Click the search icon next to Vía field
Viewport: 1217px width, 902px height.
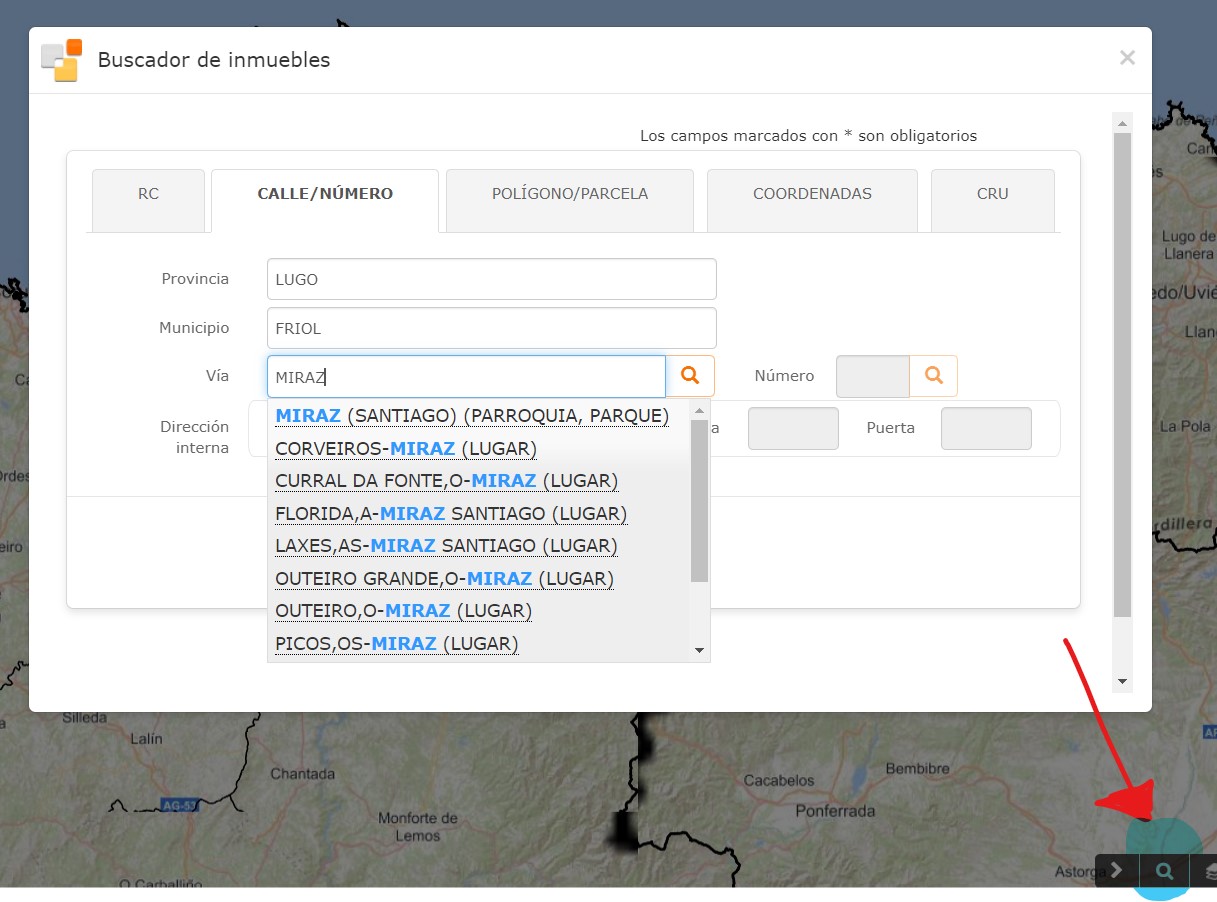(x=690, y=376)
